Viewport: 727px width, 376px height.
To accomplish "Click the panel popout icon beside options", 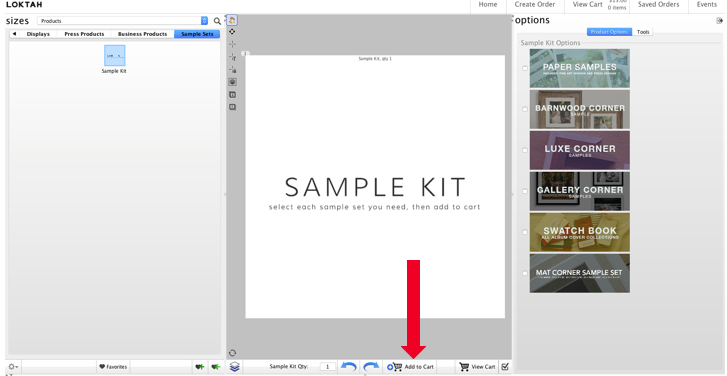I will coord(719,20).
